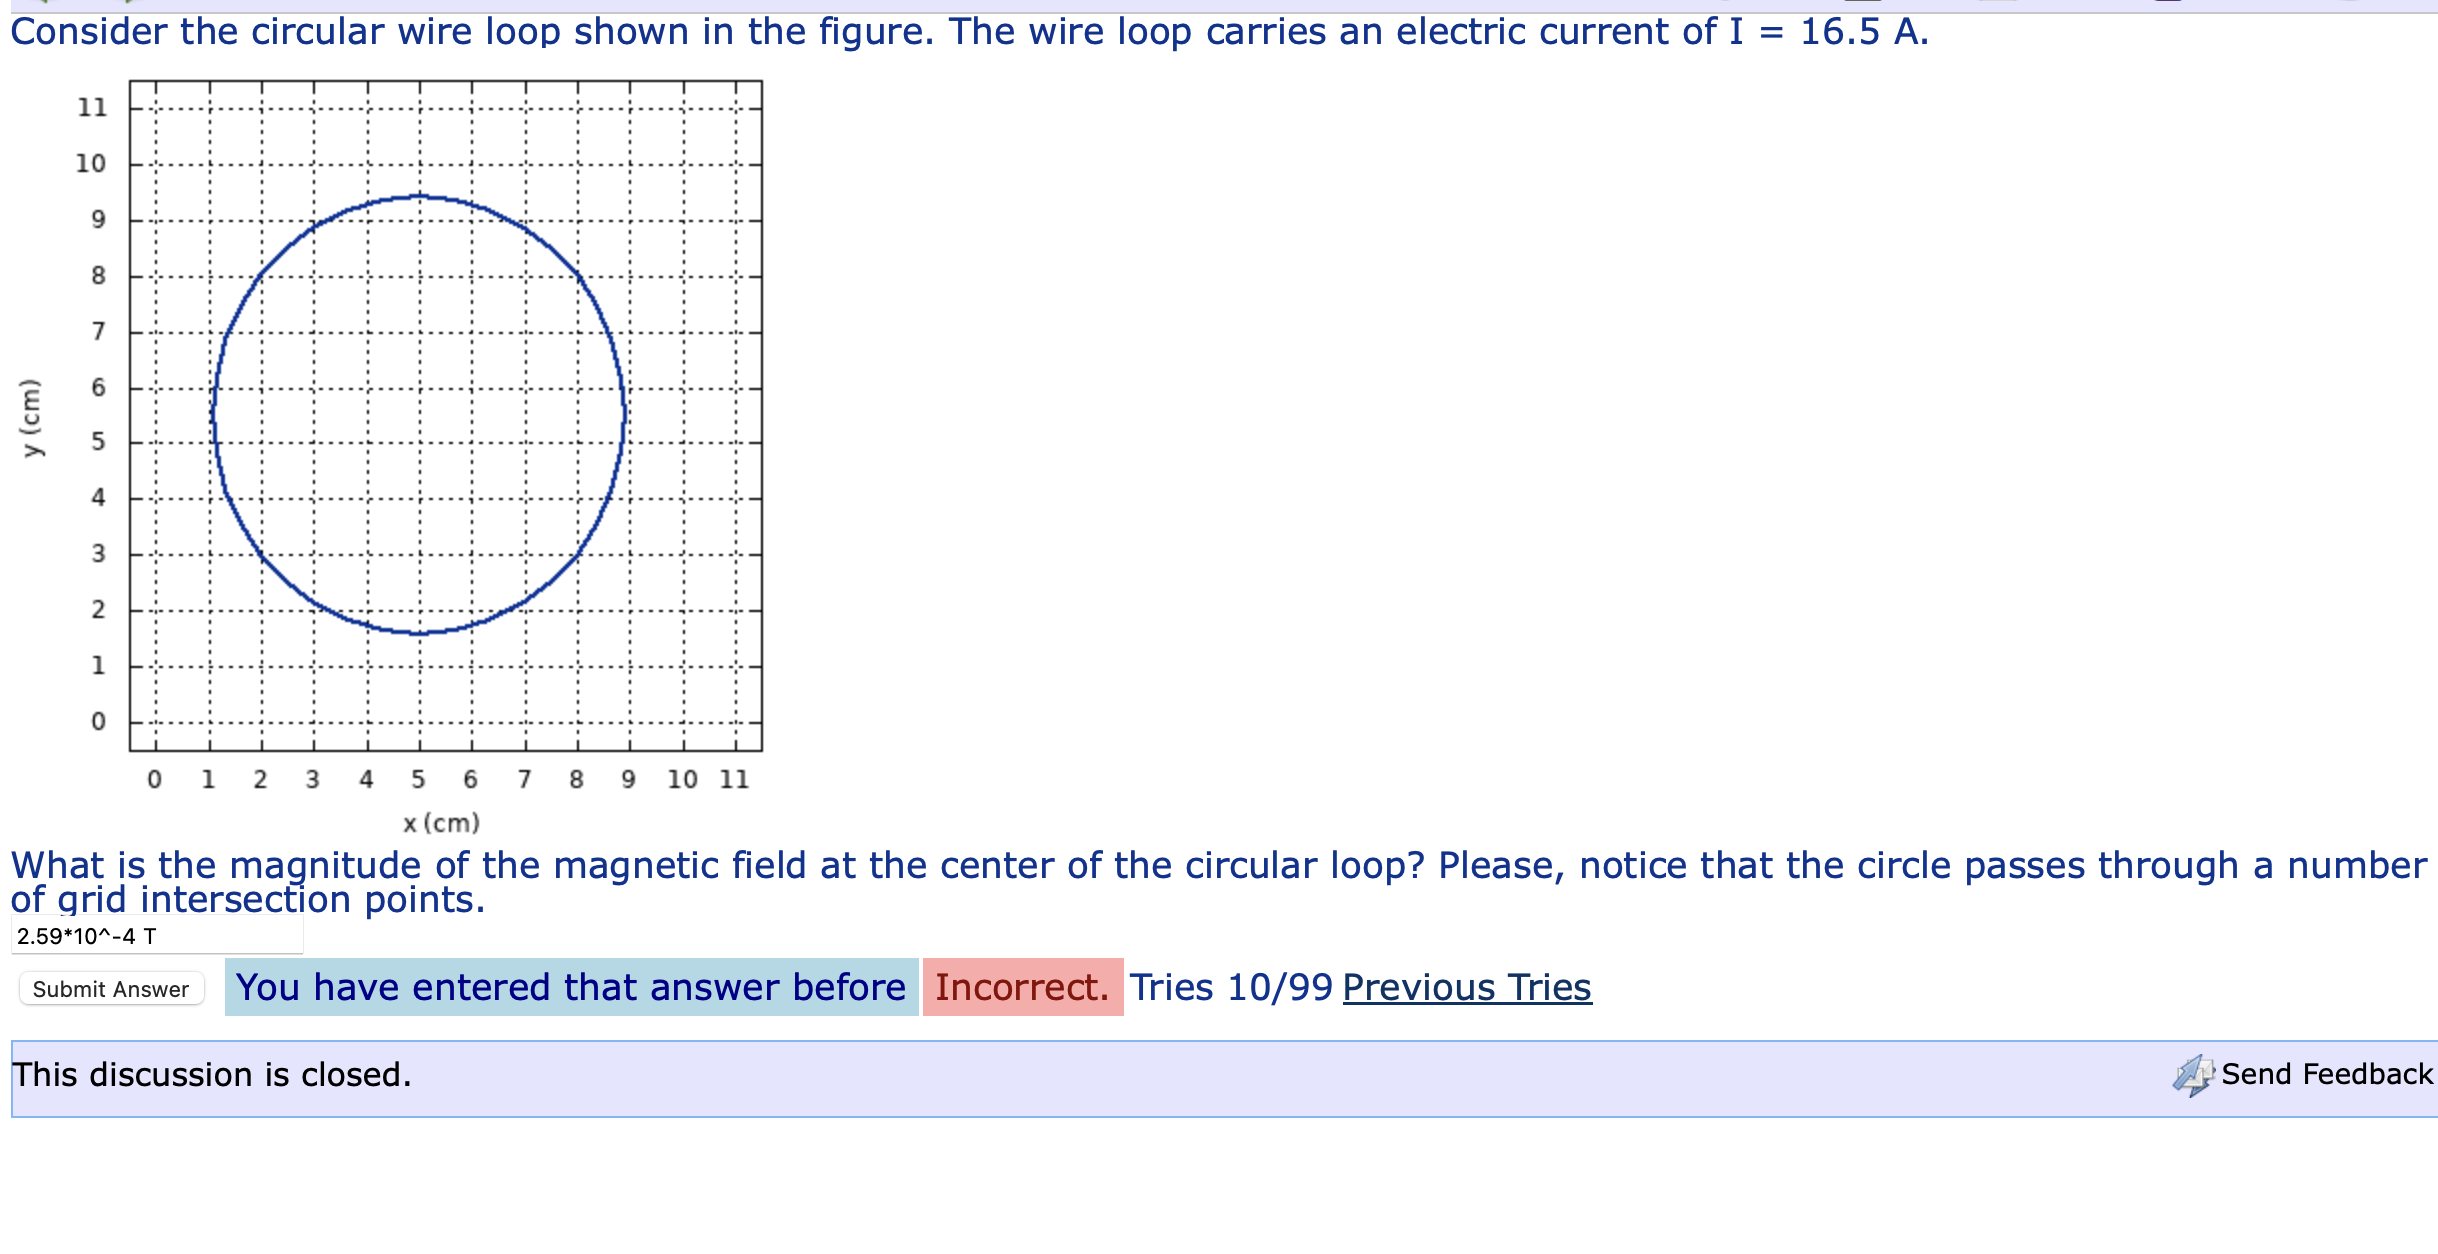Click the highlighted 'You have entered that answer before' message

[x=570, y=987]
